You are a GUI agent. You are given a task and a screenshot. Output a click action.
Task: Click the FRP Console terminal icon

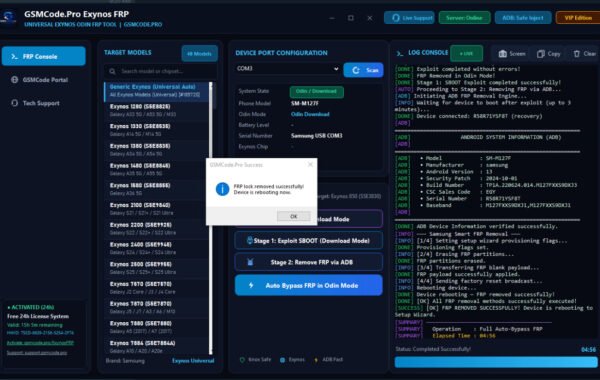tap(15, 56)
